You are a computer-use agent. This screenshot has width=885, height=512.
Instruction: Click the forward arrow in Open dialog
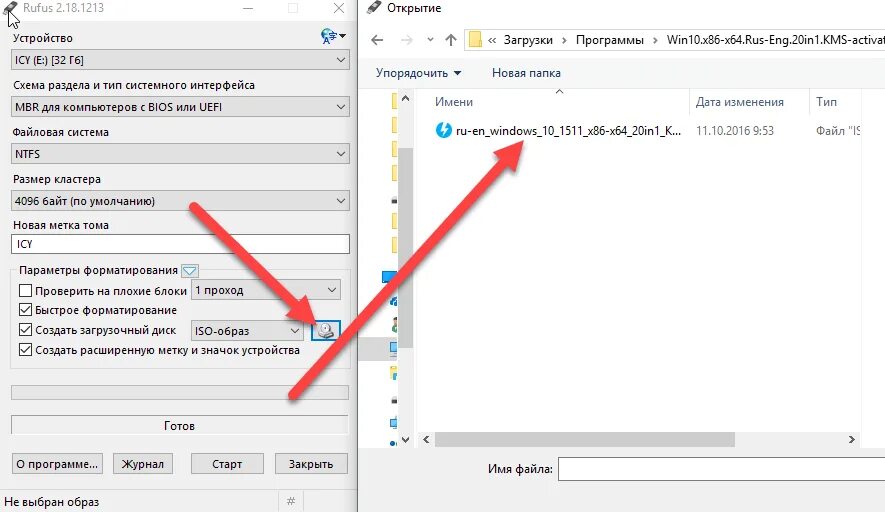(406, 40)
